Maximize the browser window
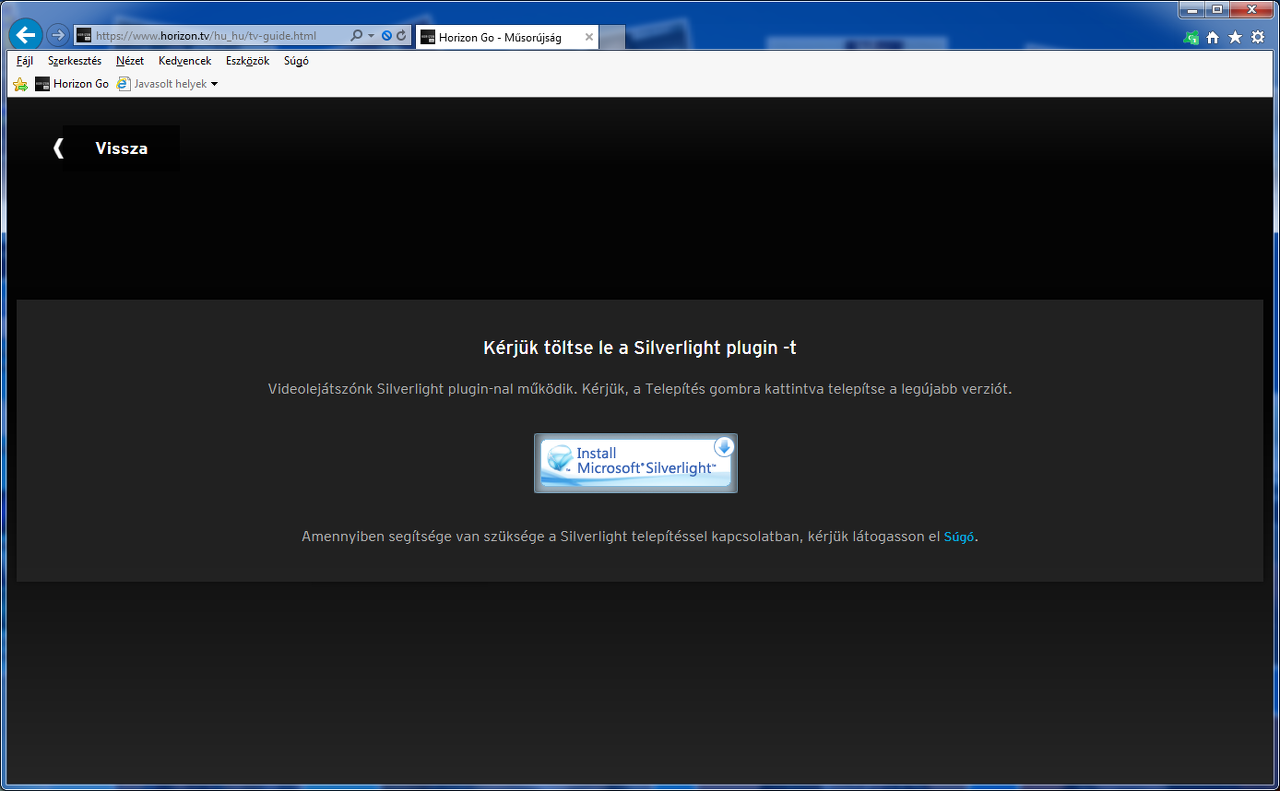This screenshot has height=791, width=1280. (1217, 9)
